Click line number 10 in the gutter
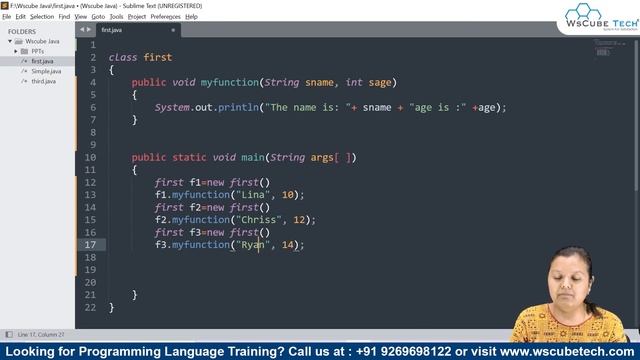This screenshot has width=640, height=360. click(x=90, y=158)
